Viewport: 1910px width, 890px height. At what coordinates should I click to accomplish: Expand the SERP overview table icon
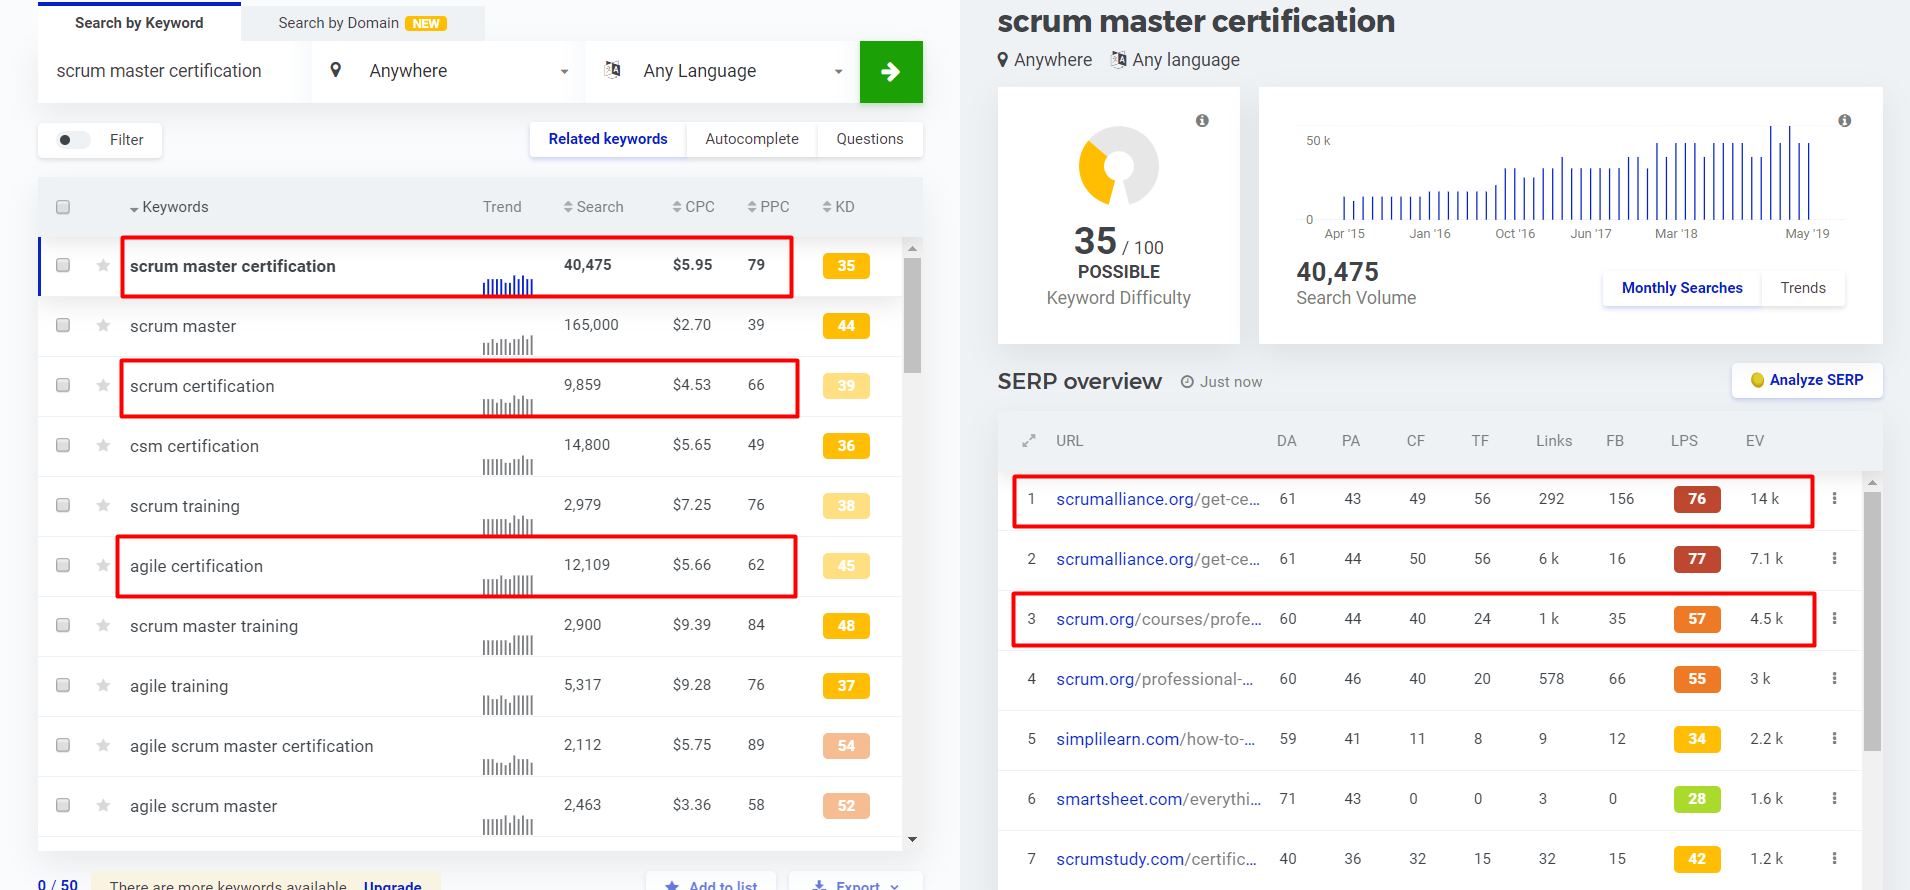pos(1028,441)
